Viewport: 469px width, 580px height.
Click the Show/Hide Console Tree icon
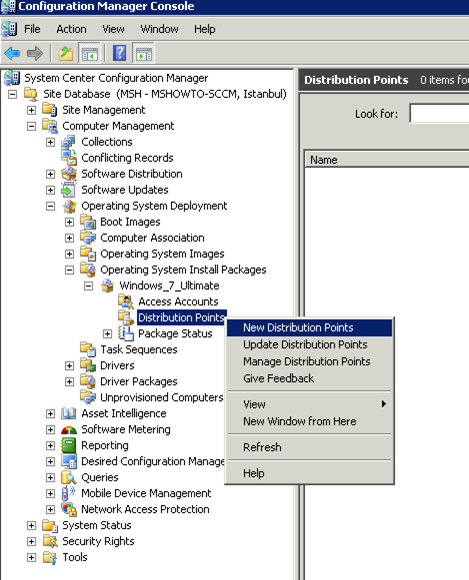pos(90,54)
